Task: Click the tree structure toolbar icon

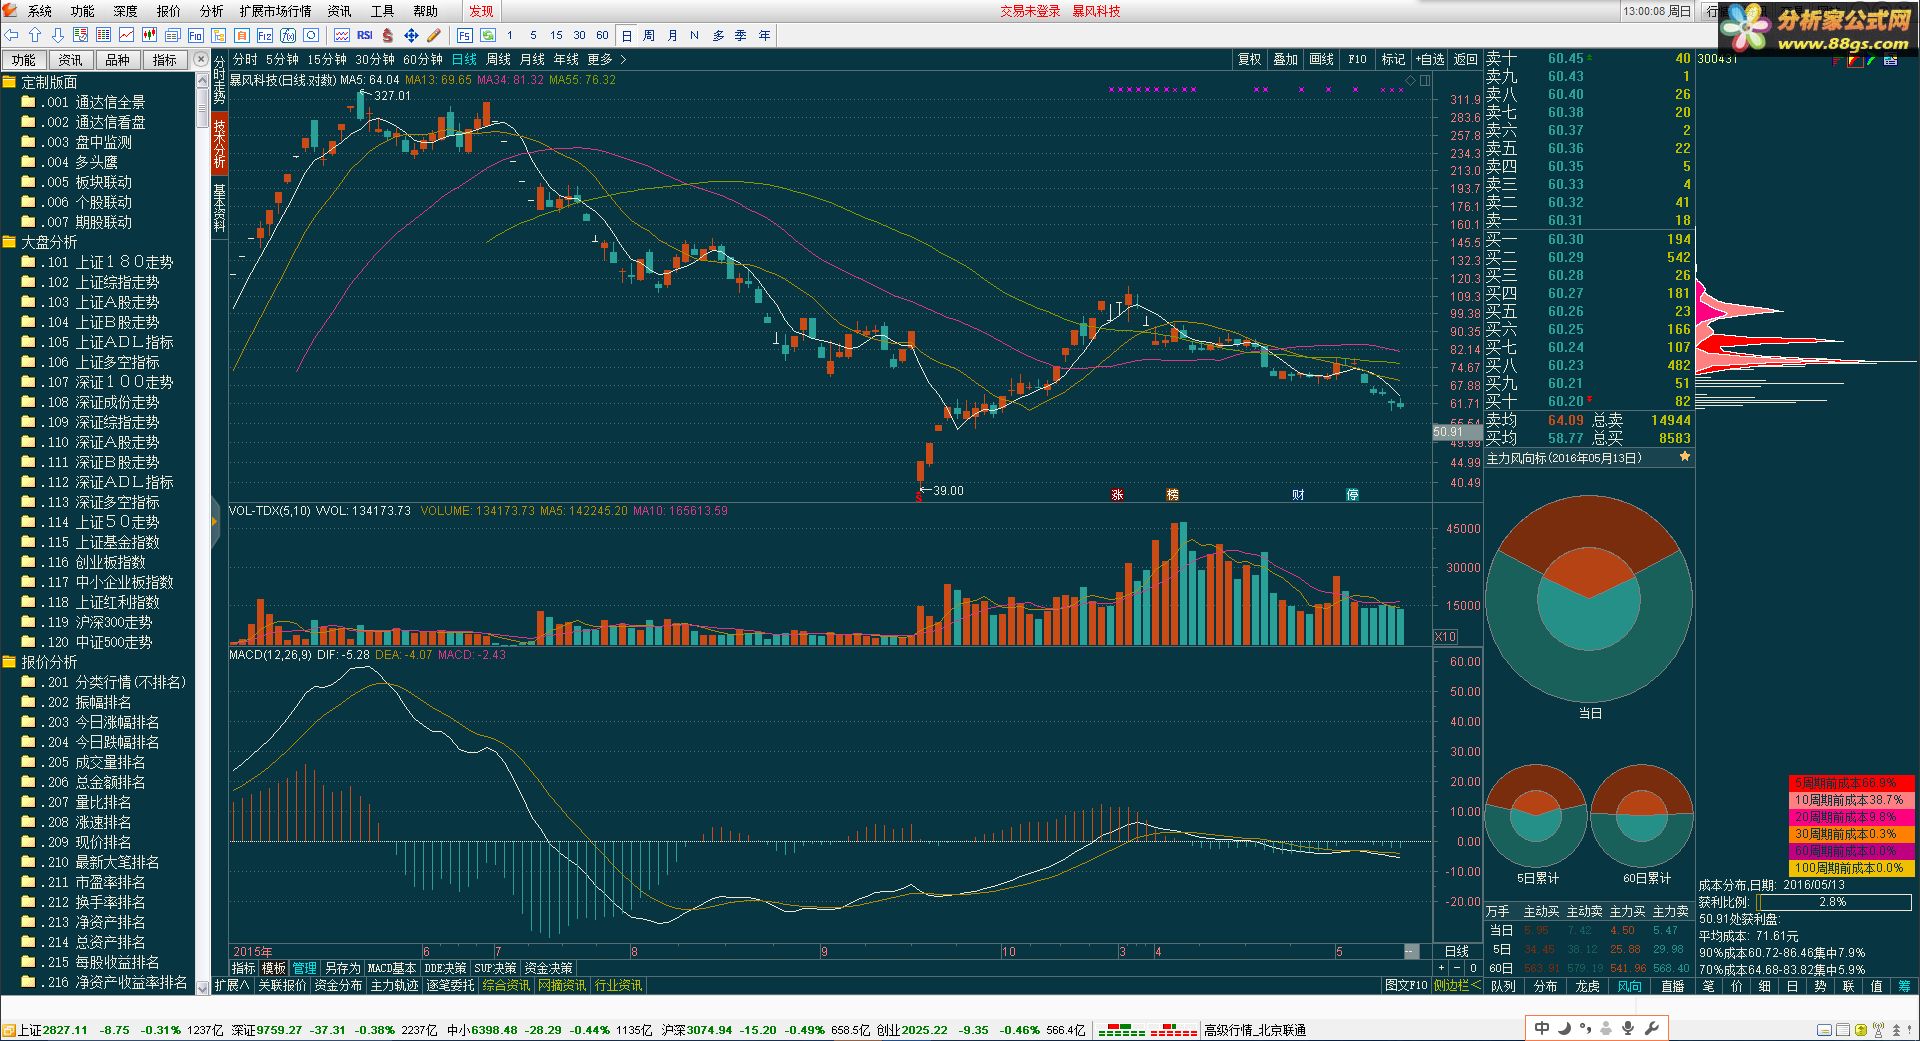Action: 218,35
